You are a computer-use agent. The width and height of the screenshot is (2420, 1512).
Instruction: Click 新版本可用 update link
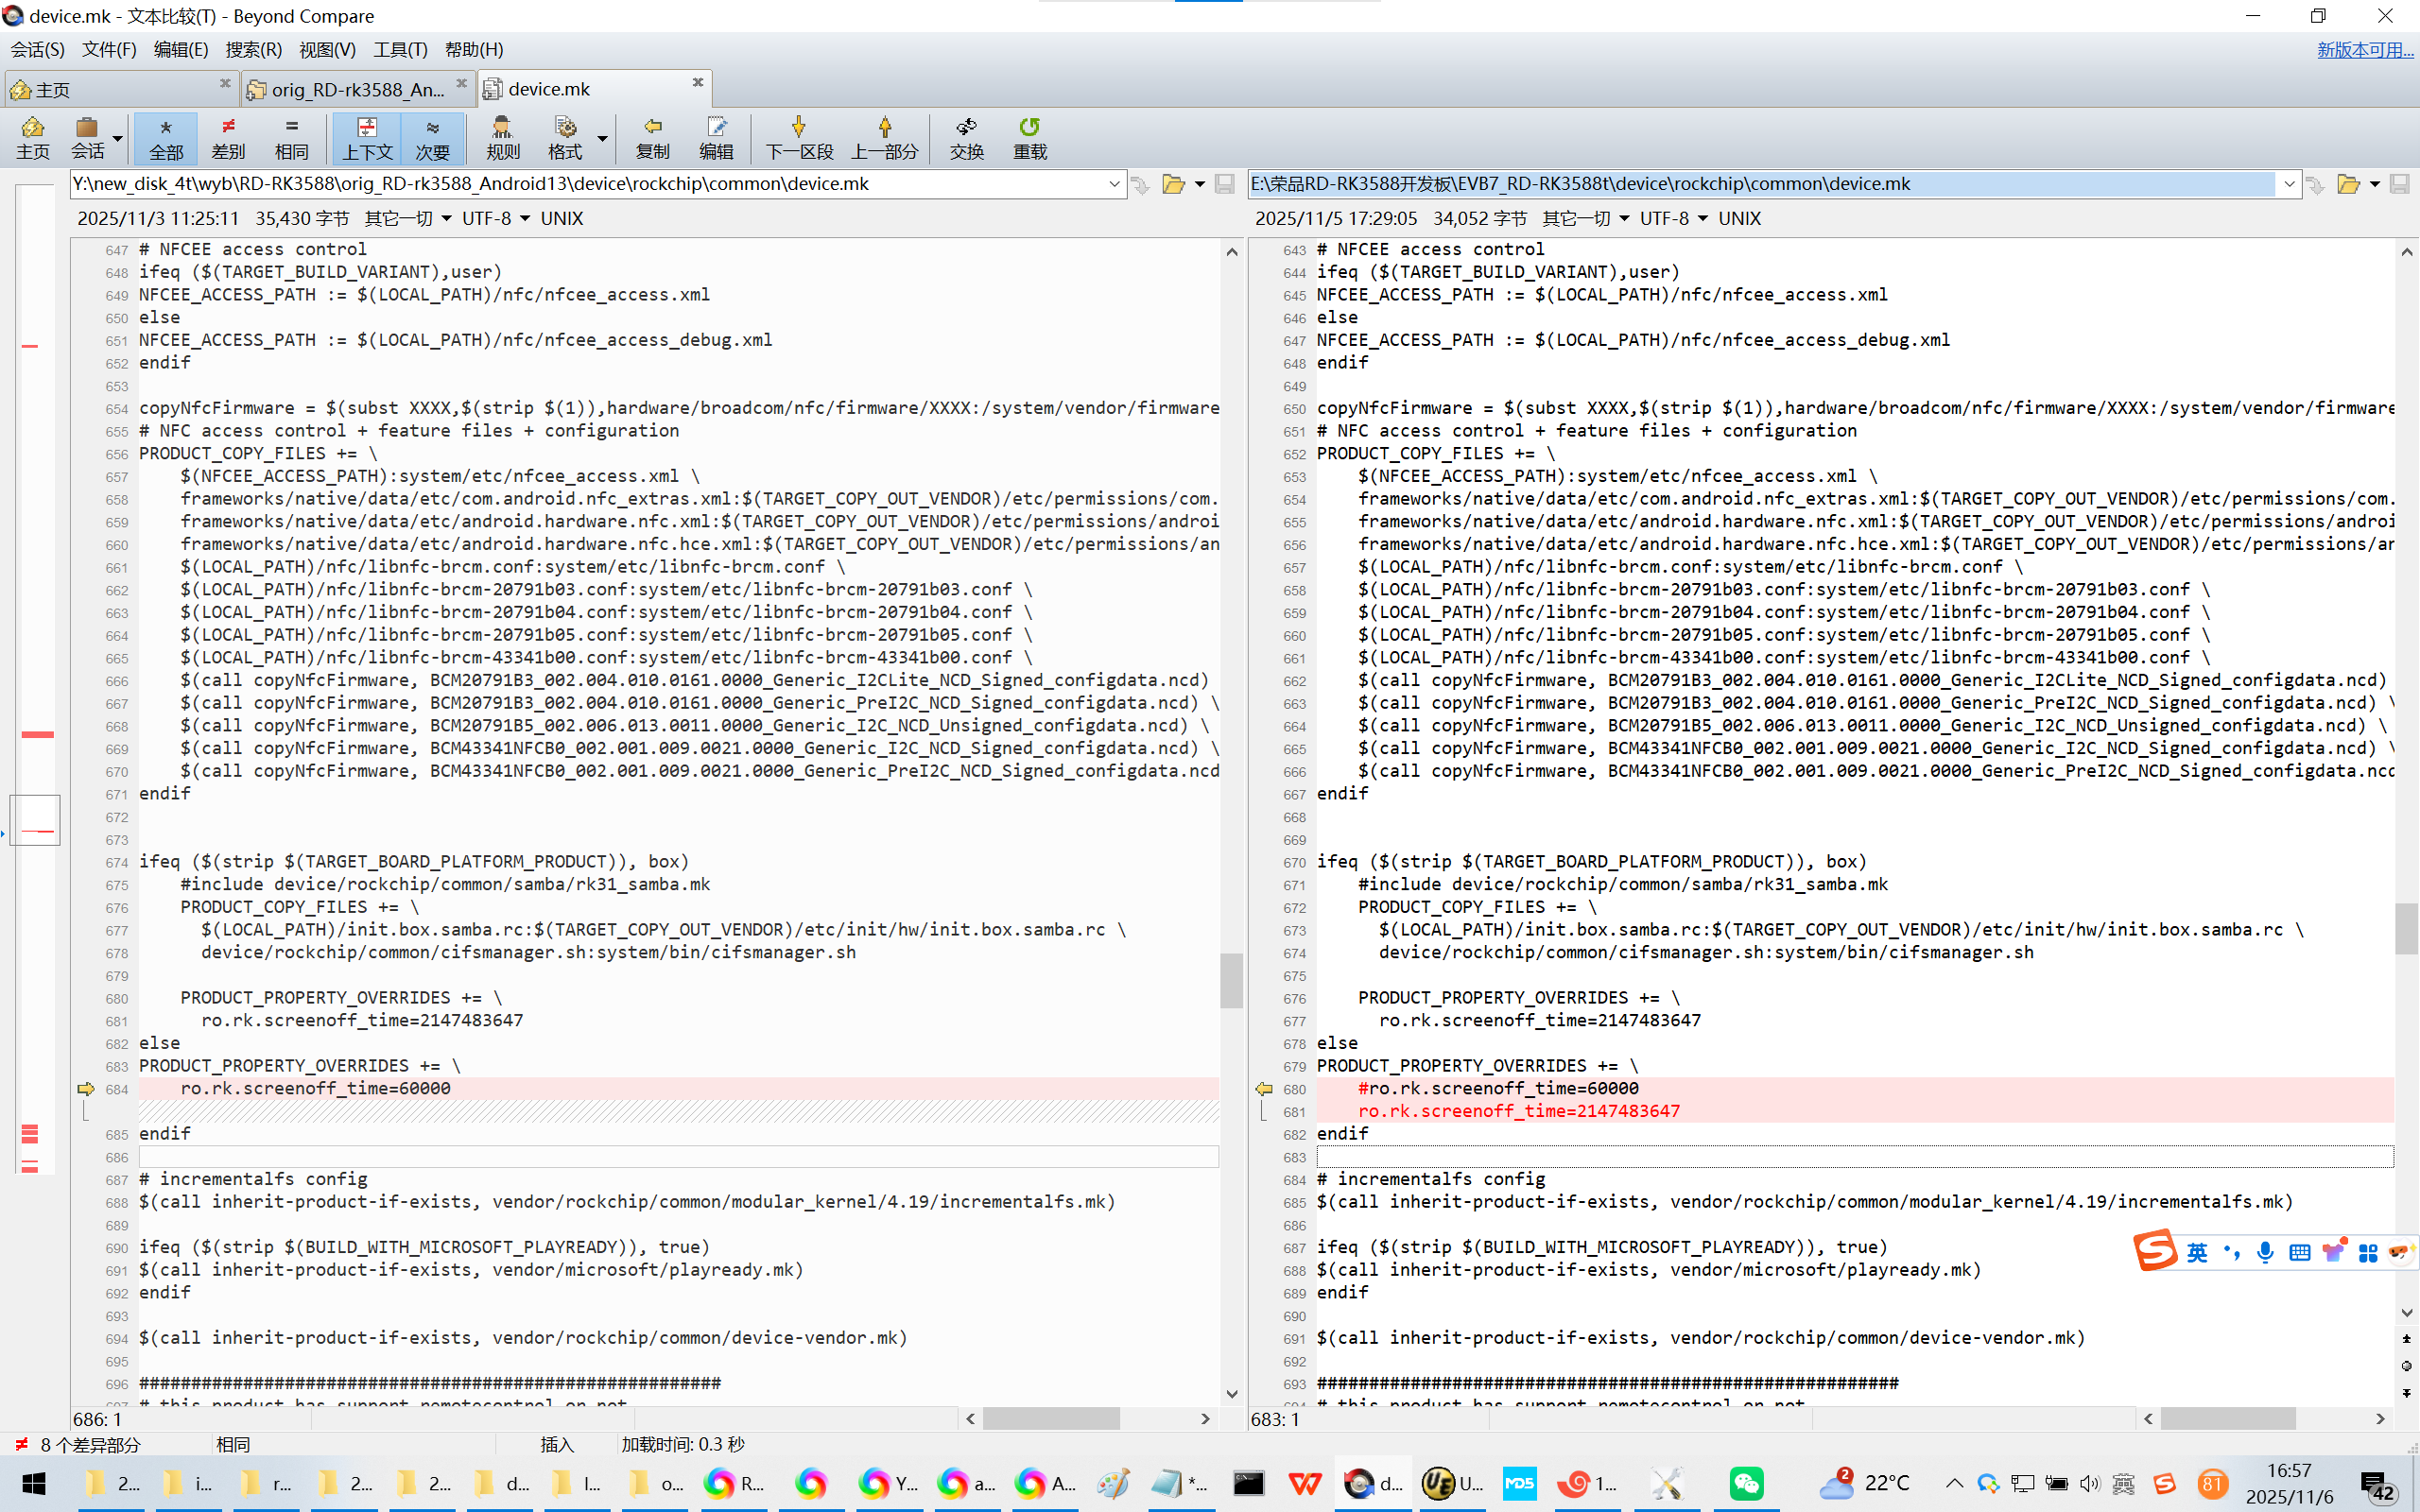coord(2364,49)
